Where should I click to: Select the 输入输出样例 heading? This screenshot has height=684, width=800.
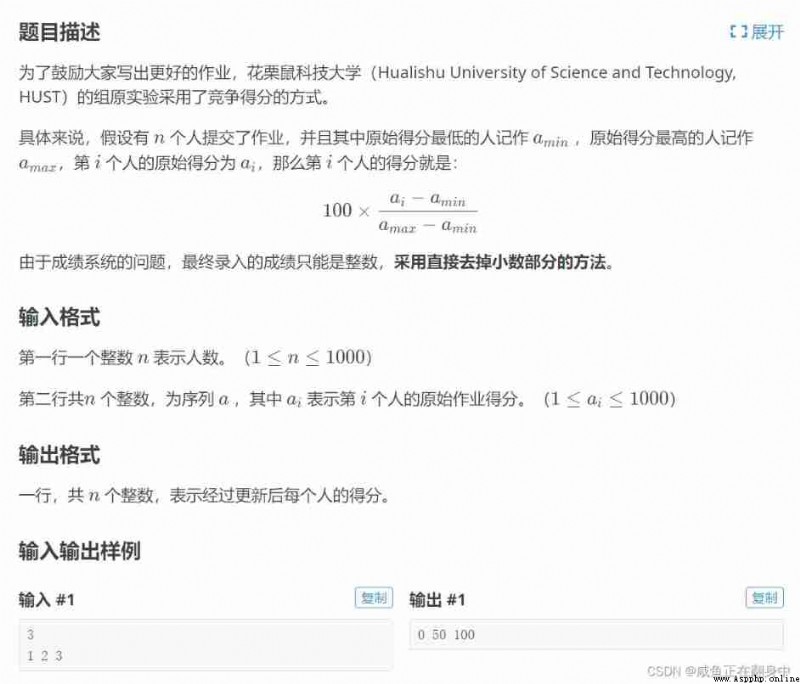80,551
